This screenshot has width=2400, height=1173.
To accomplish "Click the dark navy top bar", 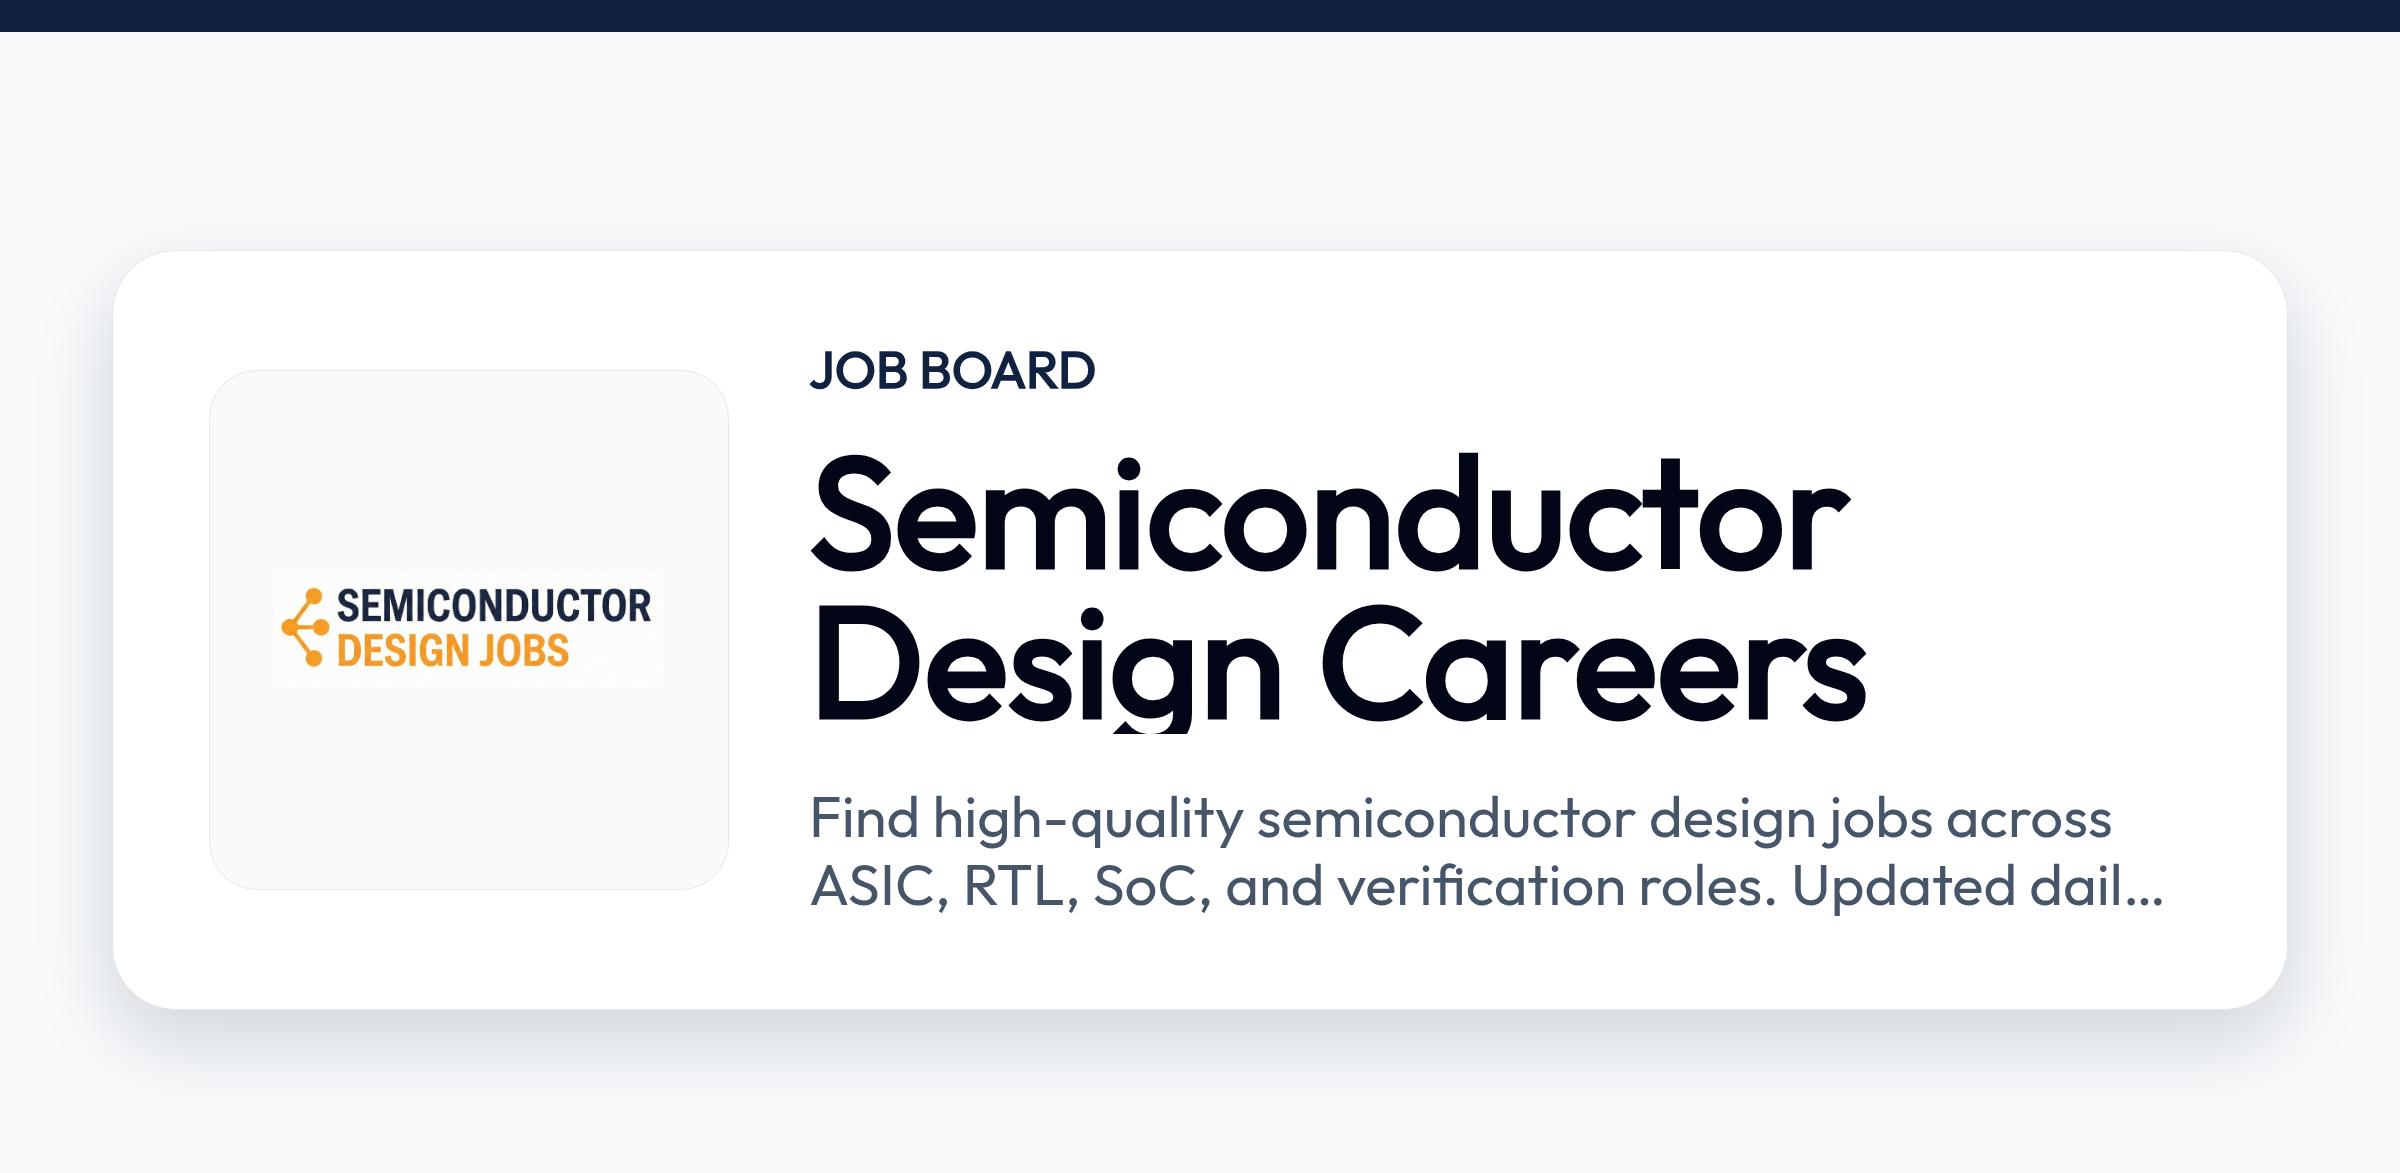I will click(1200, 15).
